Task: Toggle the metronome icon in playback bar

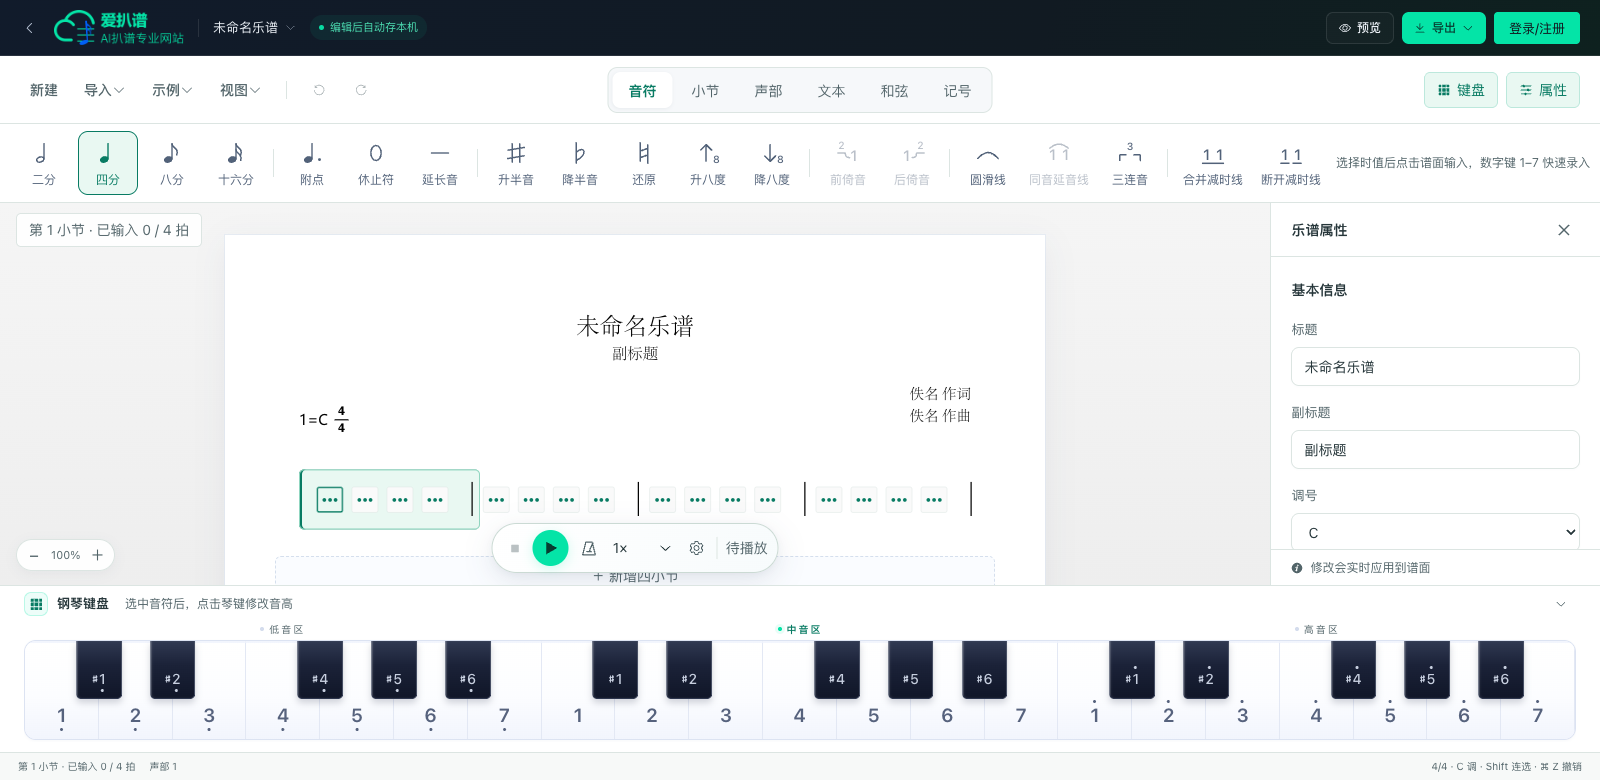Action: (x=589, y=548)
